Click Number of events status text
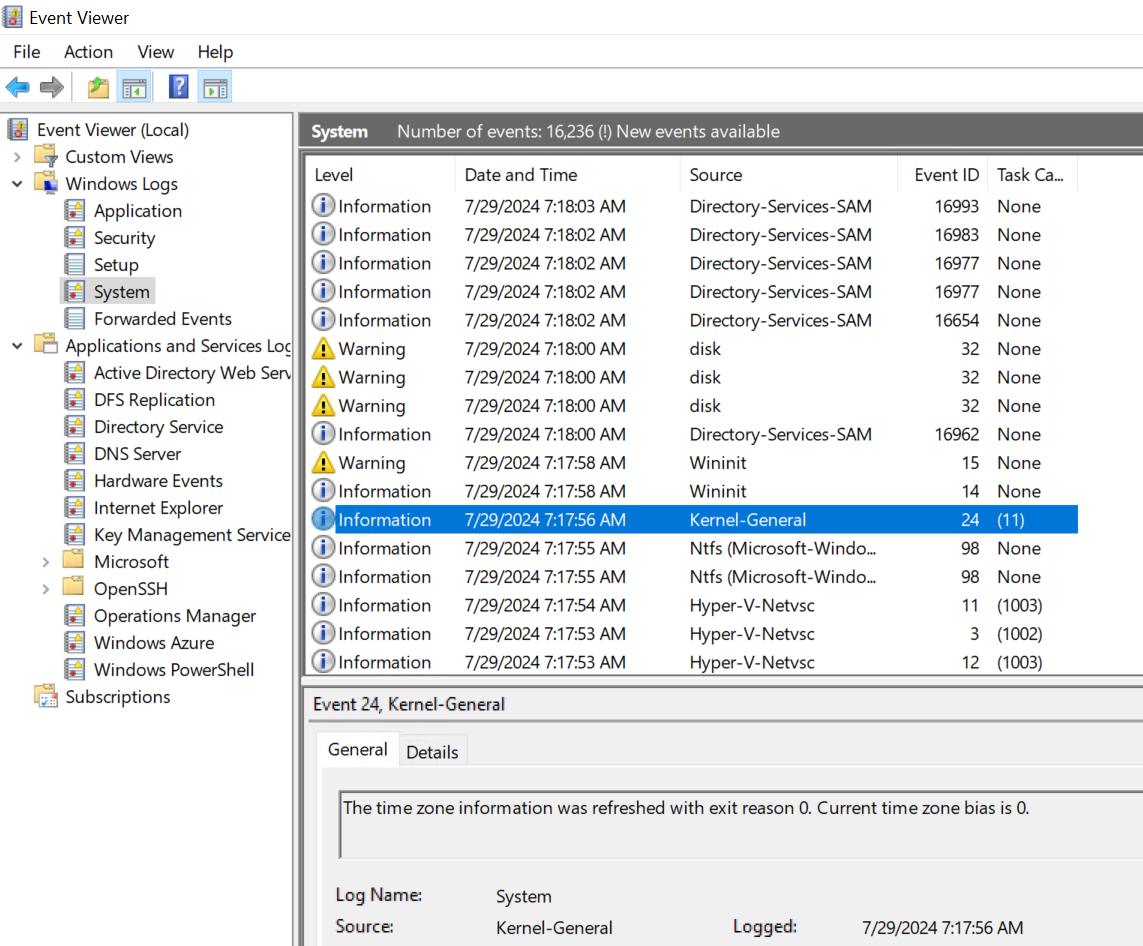Image resolution: width=1143 pixels, height=946 pixels. [x=588, y=131]
